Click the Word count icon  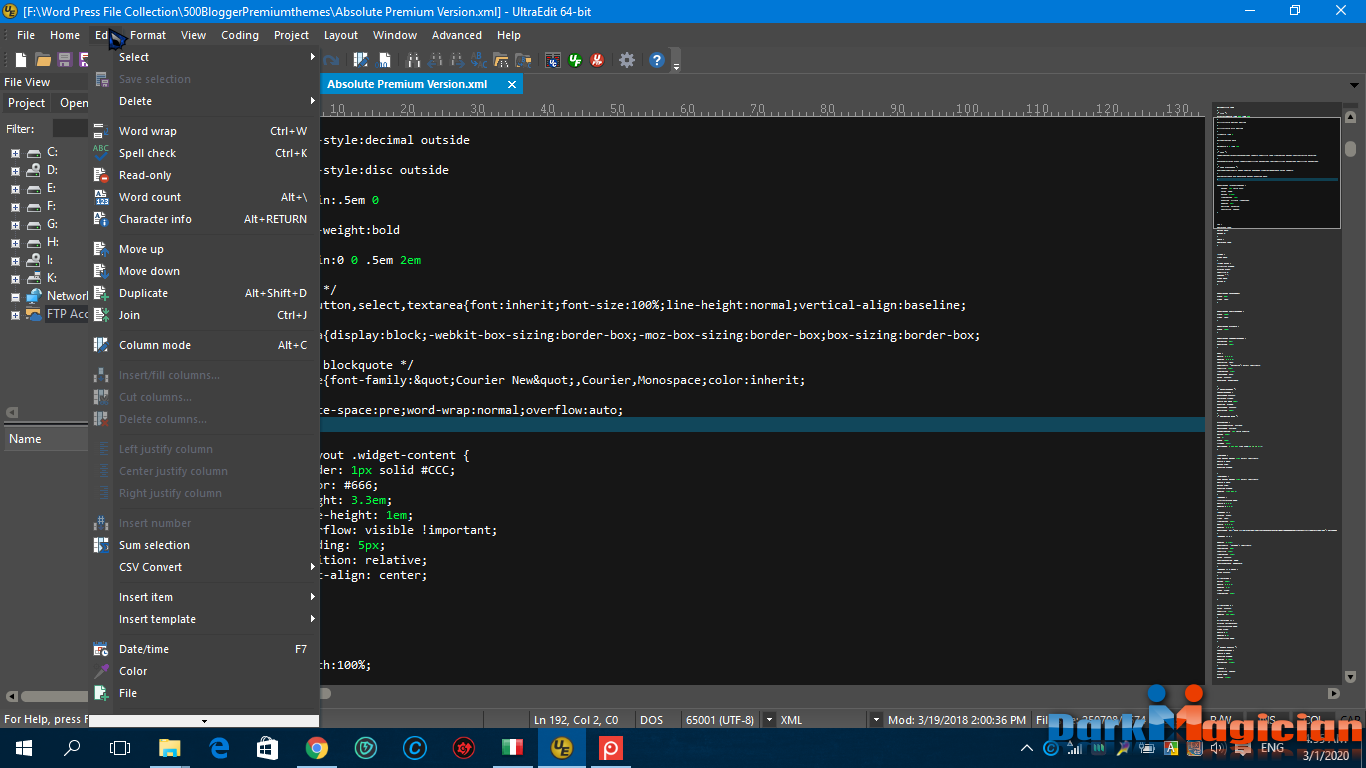[x=101, y=197]
